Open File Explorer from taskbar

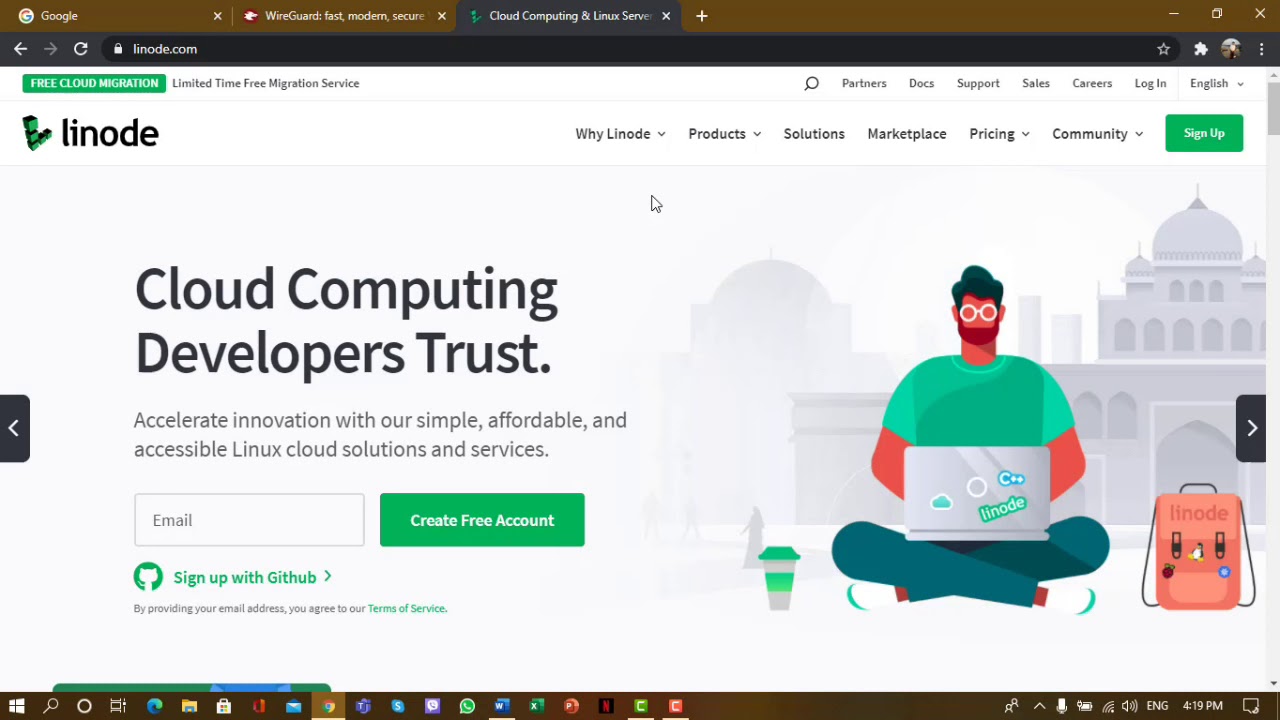point(189,706)
